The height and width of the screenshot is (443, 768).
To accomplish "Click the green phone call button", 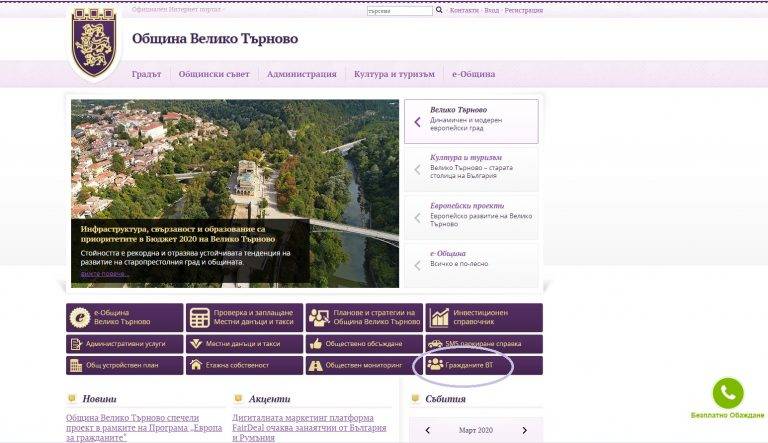I will 727,393.
